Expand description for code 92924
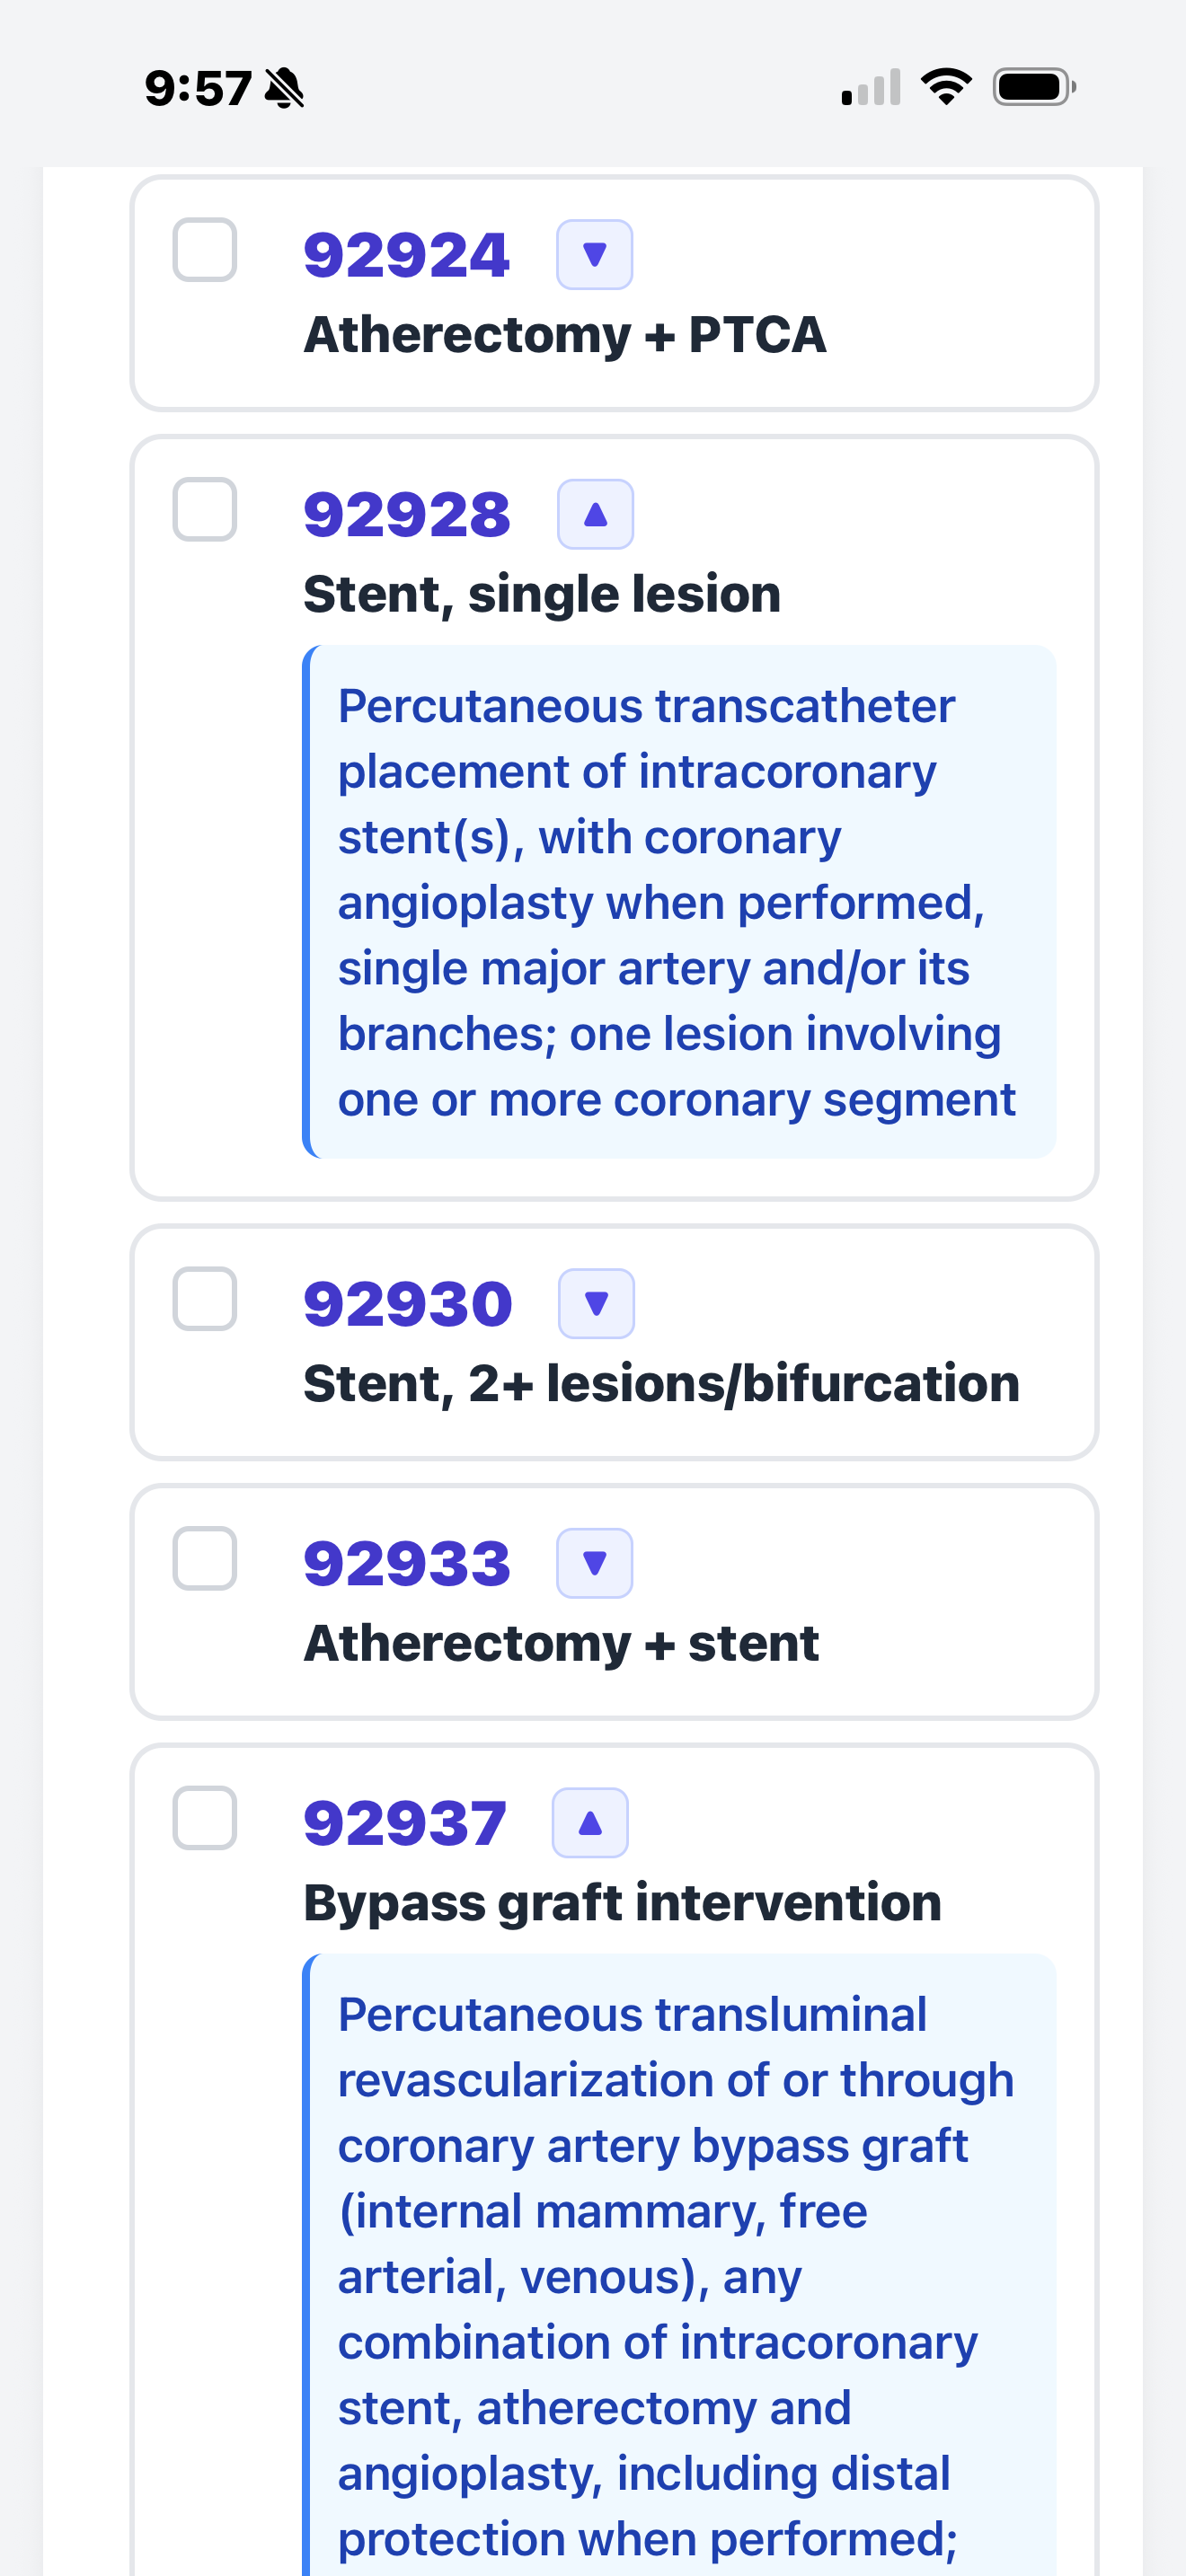This screenshot has width=1186, height=2576. 594,255
